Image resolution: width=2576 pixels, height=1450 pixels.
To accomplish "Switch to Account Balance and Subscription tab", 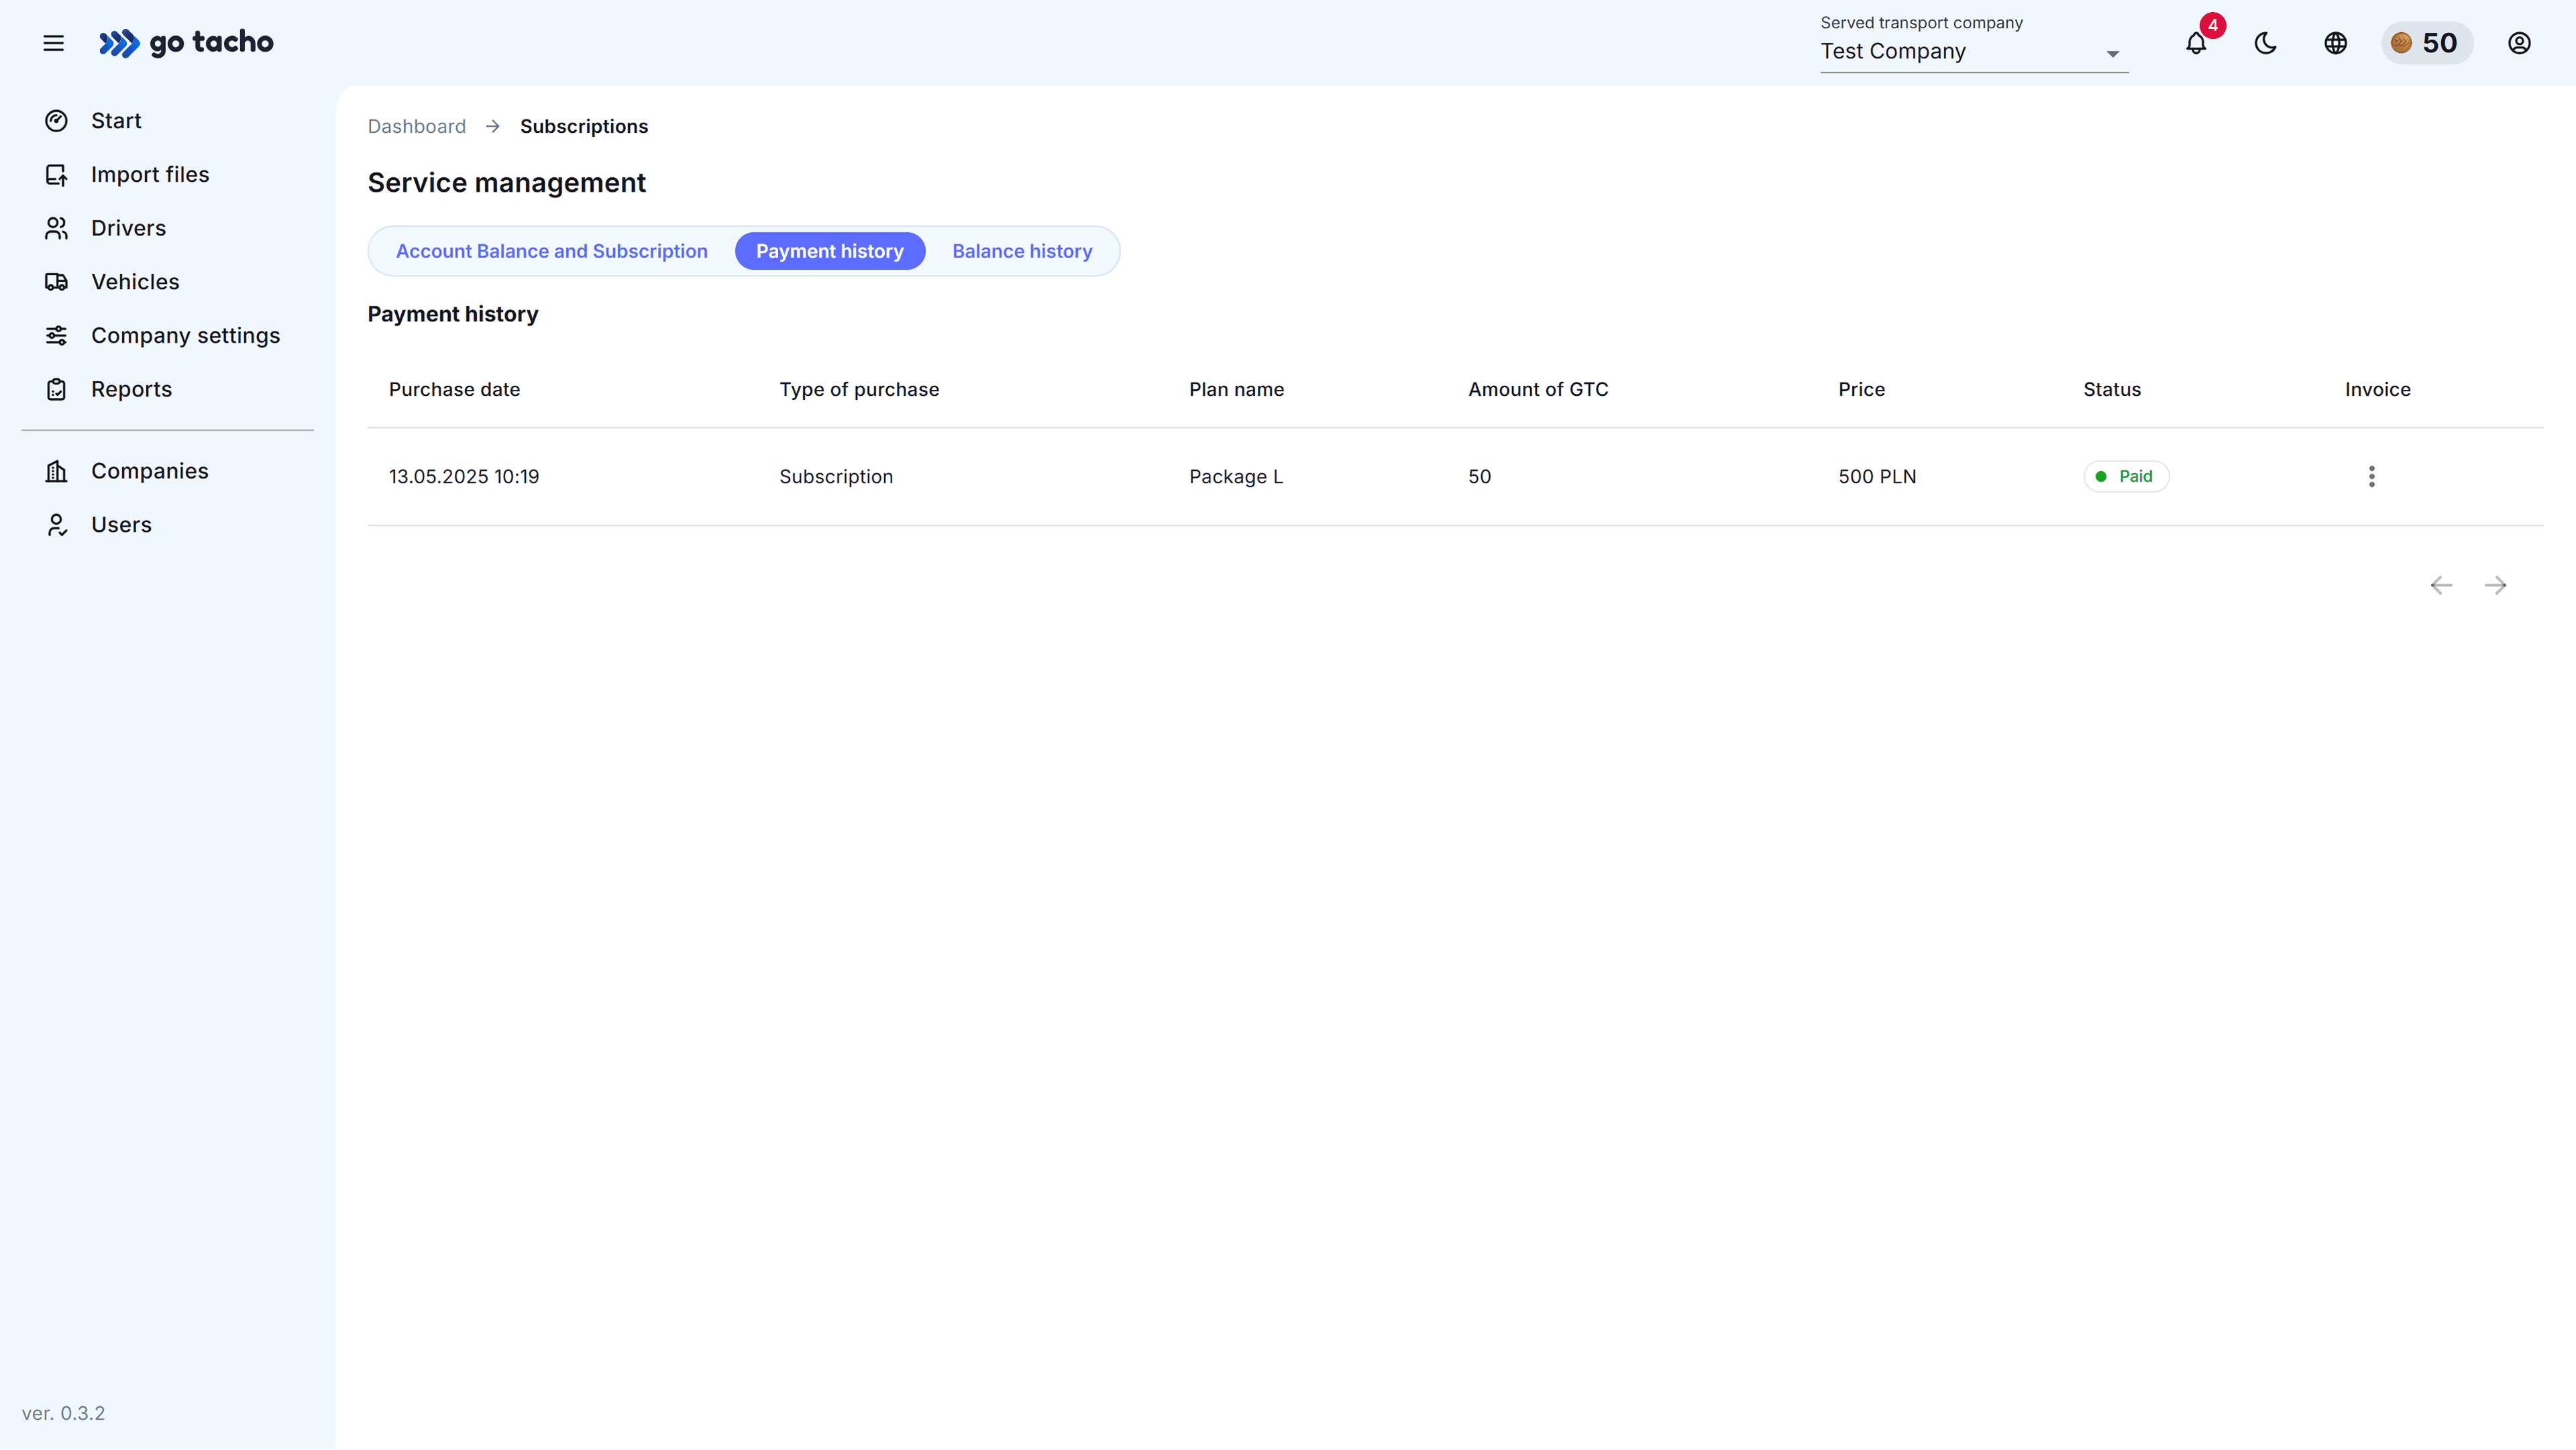I will coord(552,252).
